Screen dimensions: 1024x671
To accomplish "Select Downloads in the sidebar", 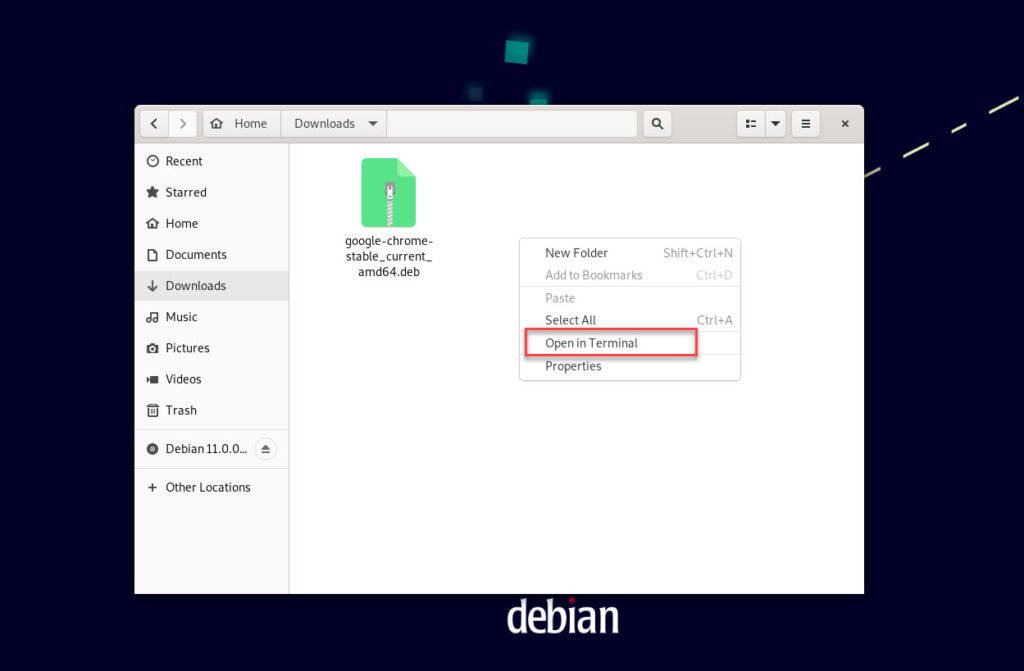I will [x=212, y=286].
